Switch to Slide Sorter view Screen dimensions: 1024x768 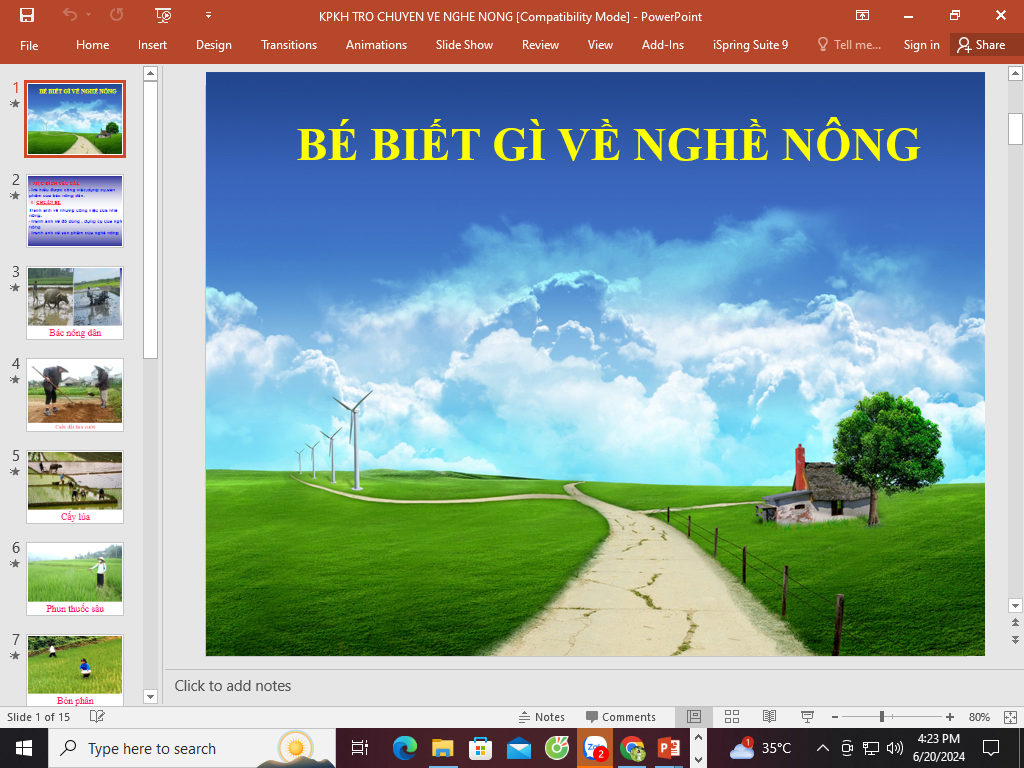click(731, 717)
